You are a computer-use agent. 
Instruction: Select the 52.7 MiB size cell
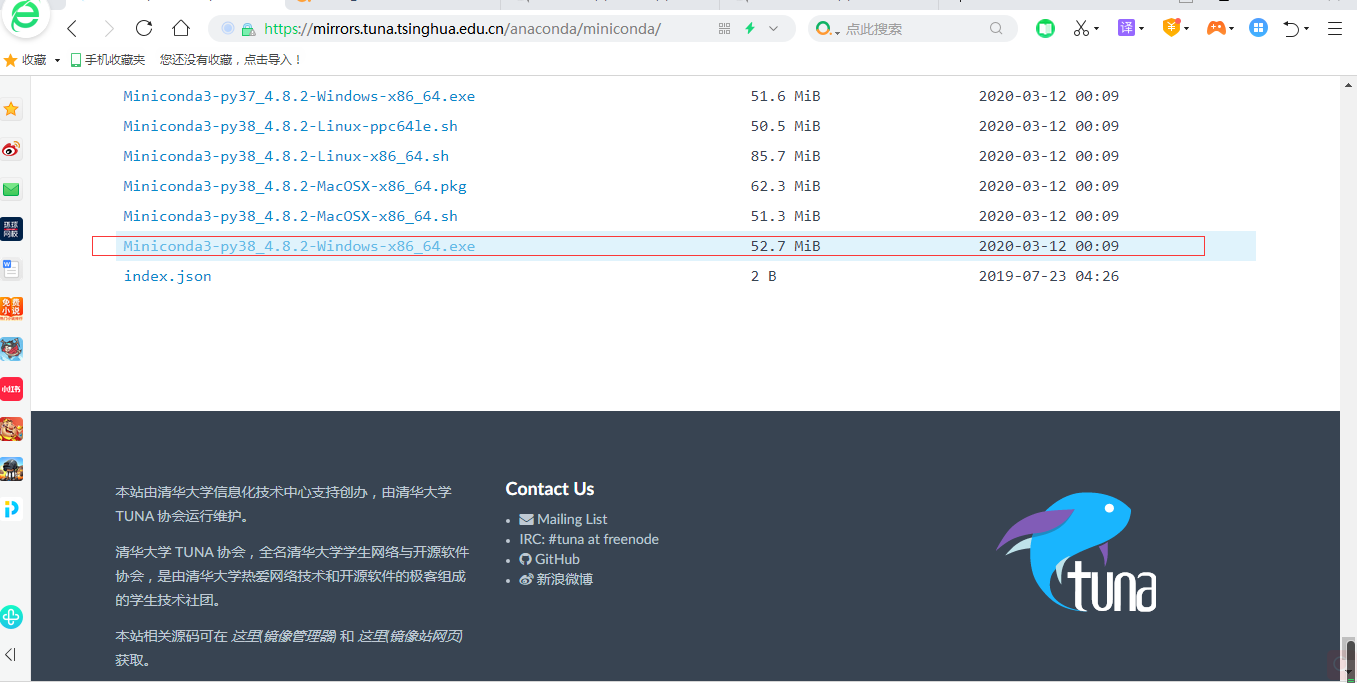coord(785,246)
